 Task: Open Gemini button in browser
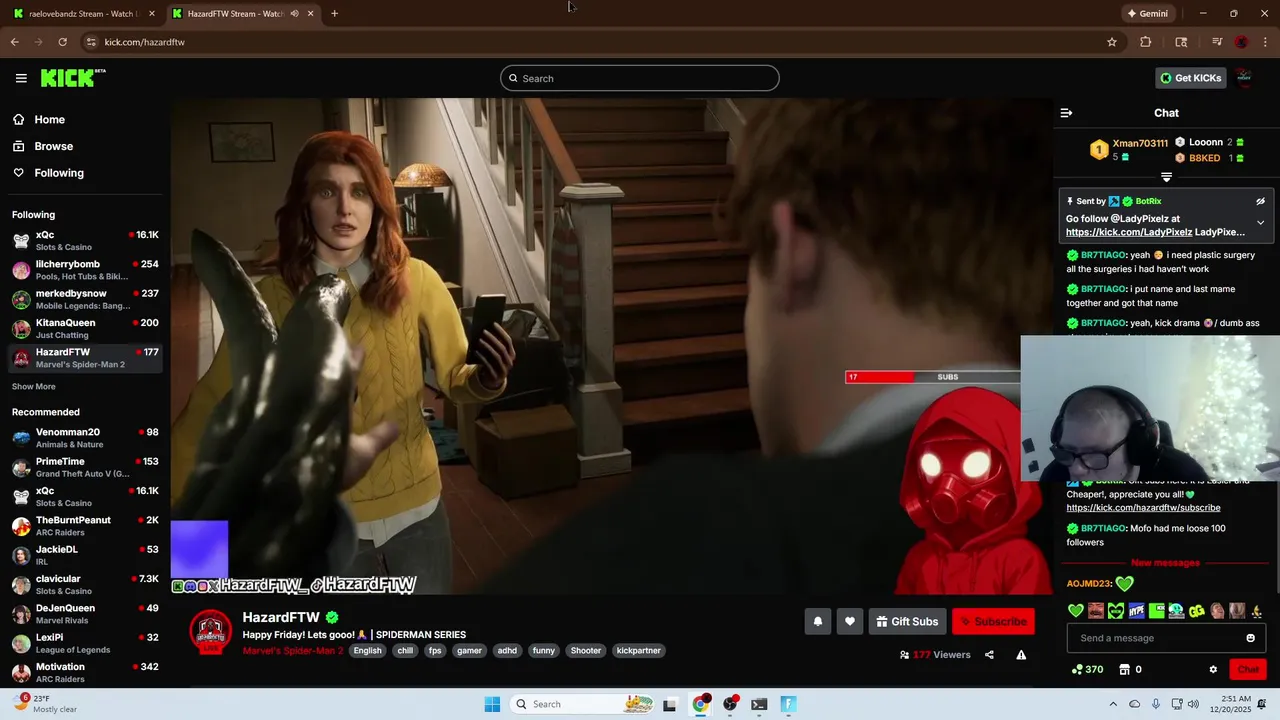[x=1147, y=13]
